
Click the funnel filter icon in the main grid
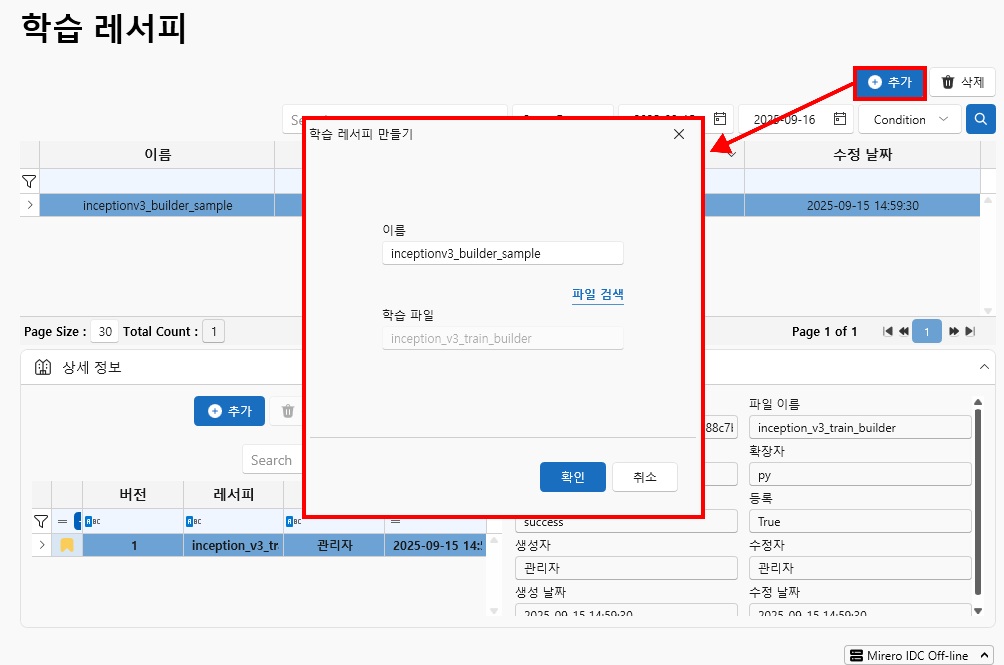coord(29,182)
